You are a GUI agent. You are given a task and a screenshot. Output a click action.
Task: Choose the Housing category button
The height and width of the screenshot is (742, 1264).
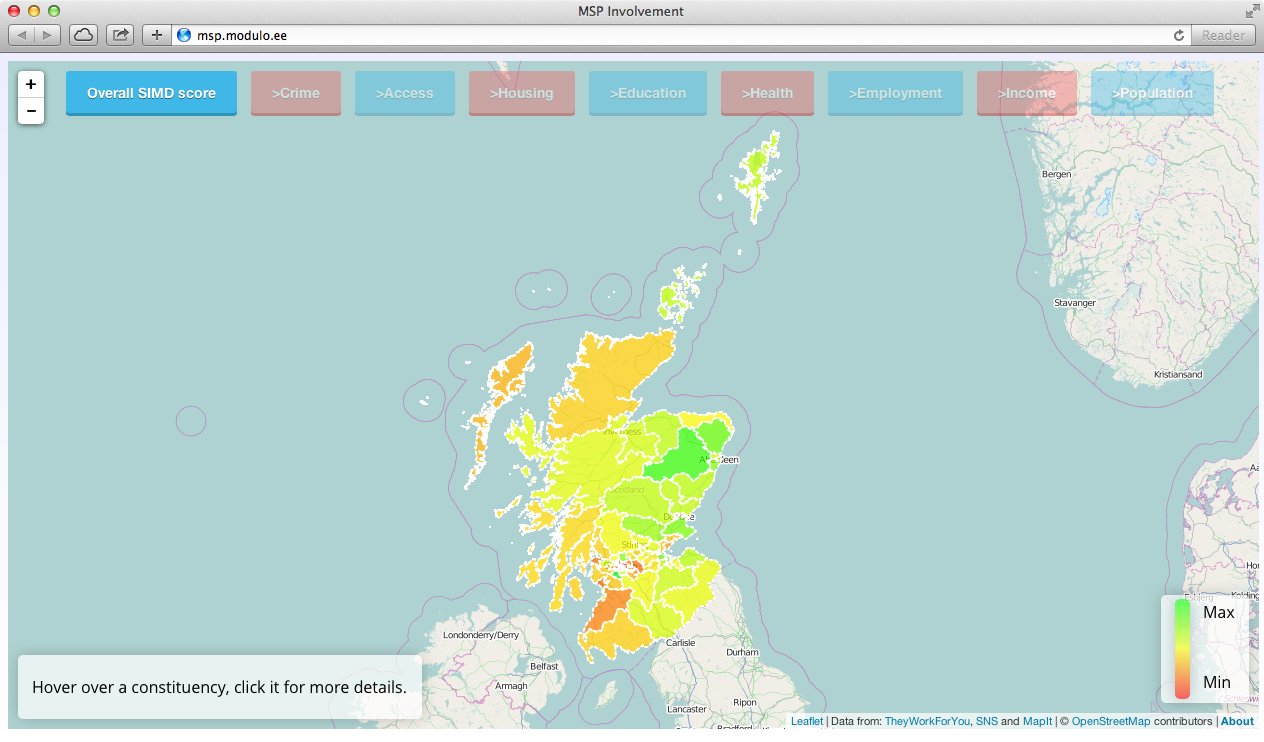pyautogui.click(x=521, y=93)
